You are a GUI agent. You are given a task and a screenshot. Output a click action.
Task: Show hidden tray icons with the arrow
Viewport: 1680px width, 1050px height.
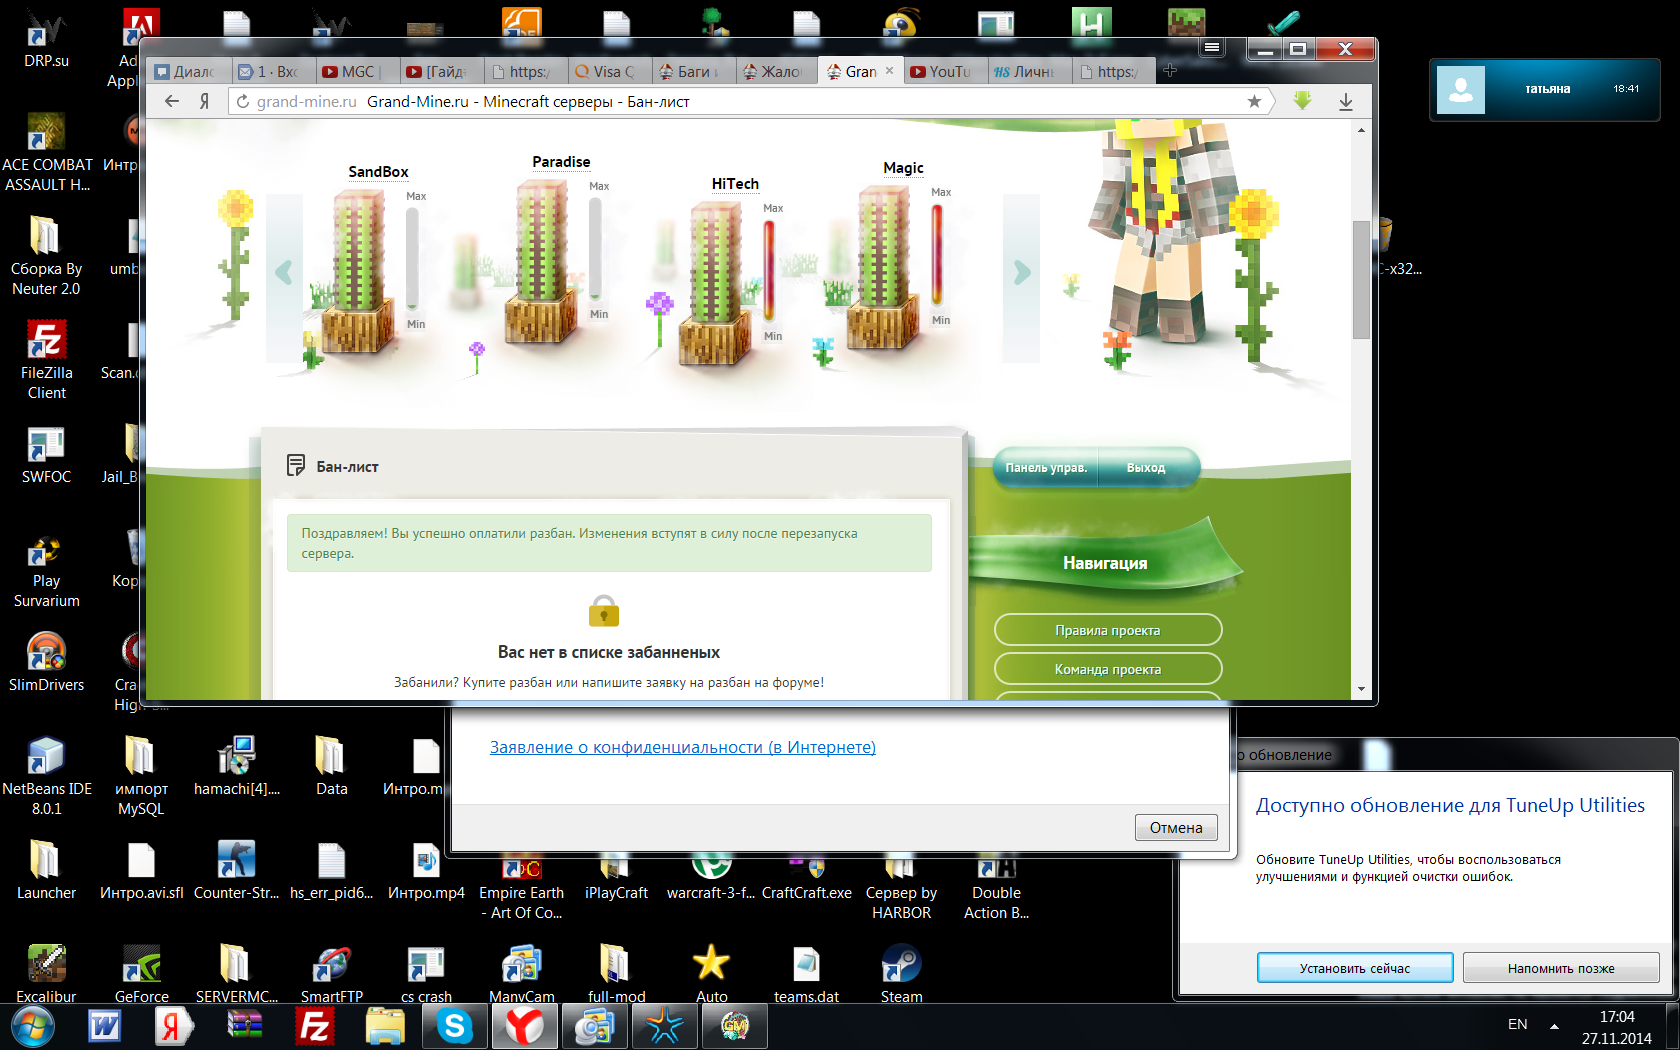[x=1554, y=1026]
